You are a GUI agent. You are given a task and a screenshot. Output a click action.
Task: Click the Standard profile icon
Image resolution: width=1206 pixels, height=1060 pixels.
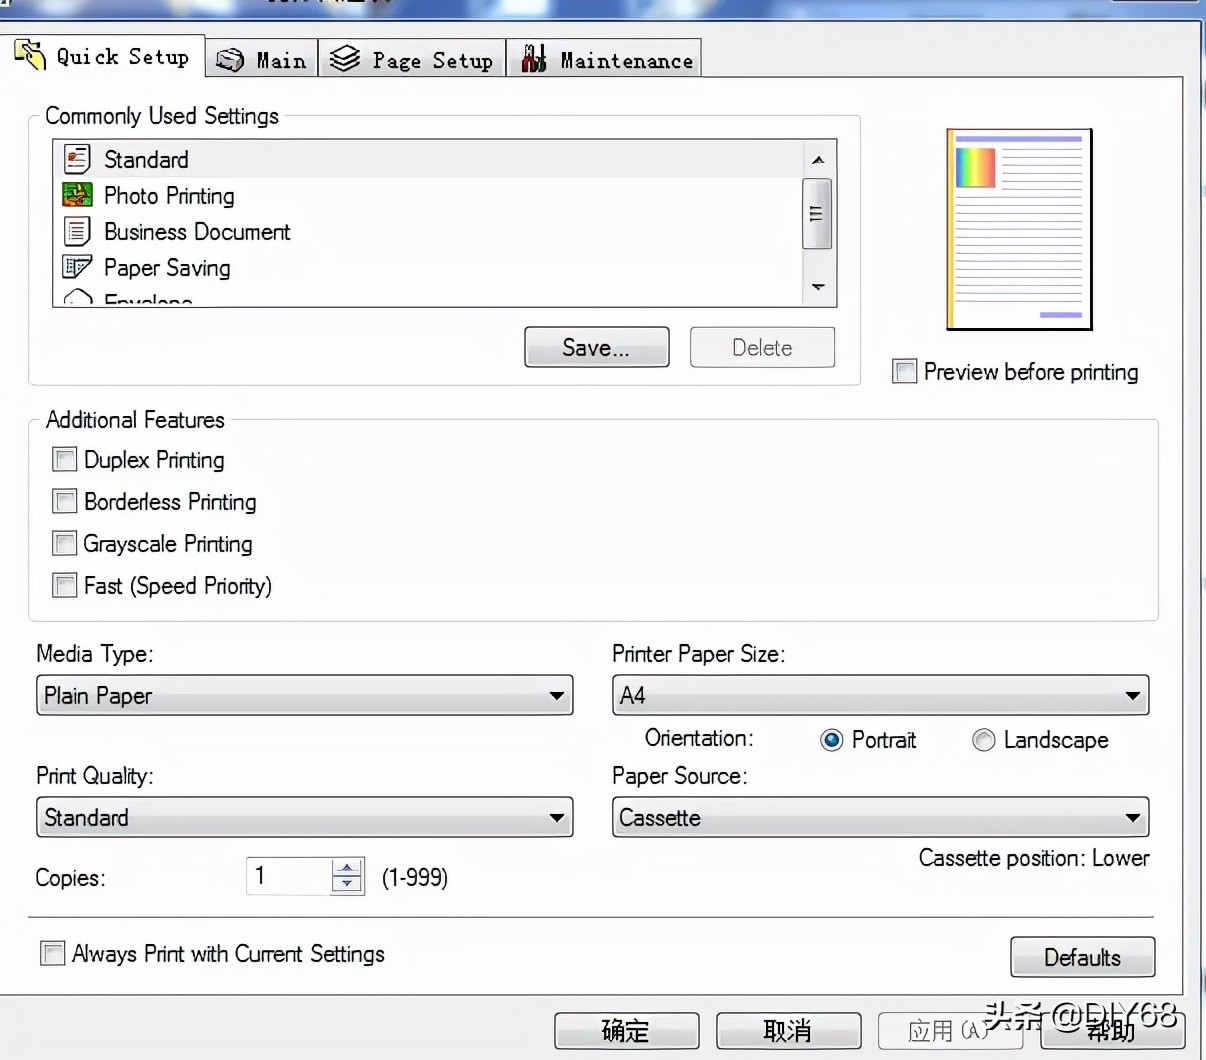[x=77, y=159]
